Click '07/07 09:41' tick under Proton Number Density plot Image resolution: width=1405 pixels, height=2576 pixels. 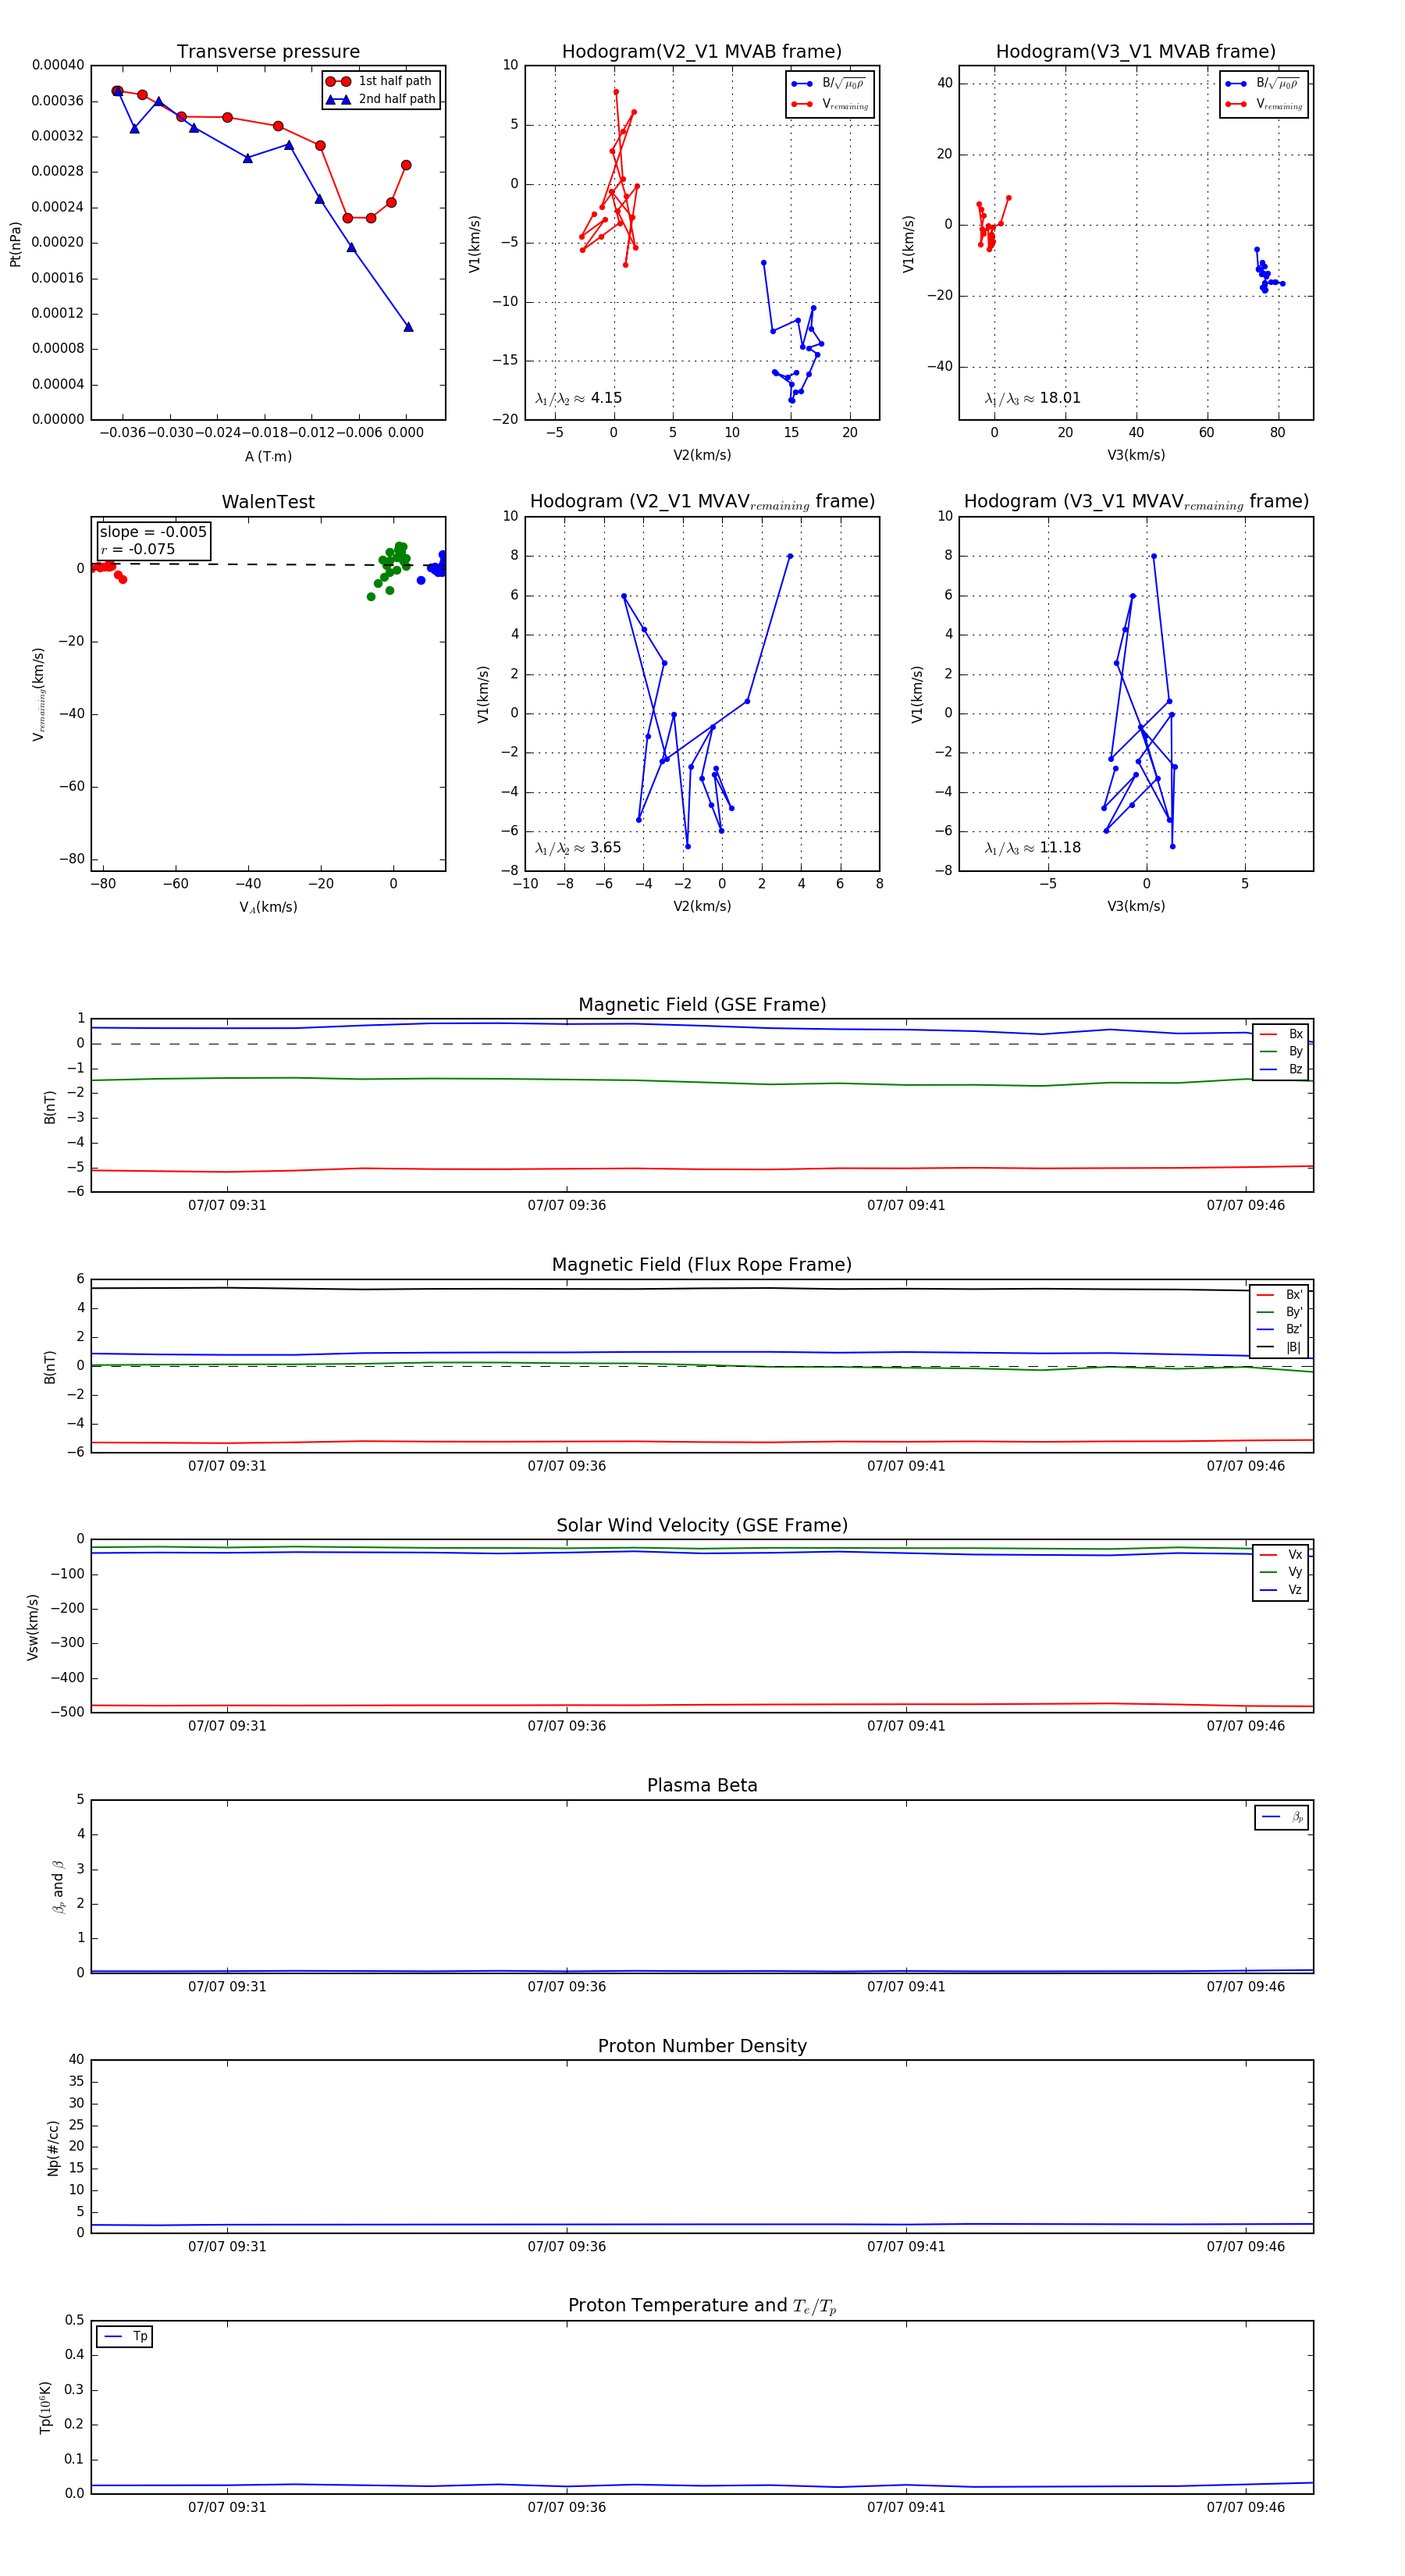(906, 2247)
